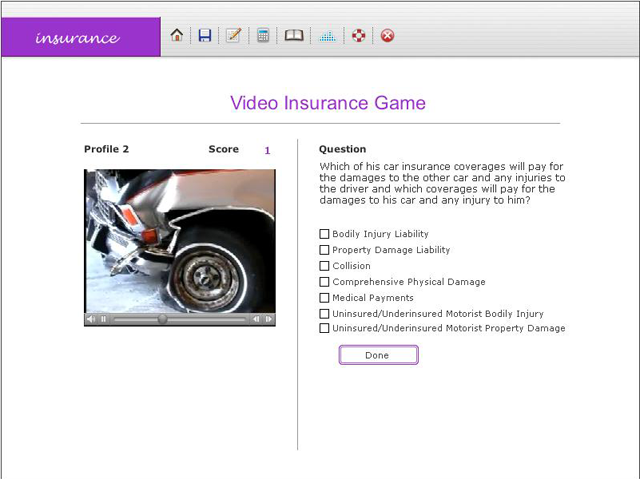Select Comprehensive Physical Damage checkbox
Screen dimensions: 640x479
click(x=324, y=282)
